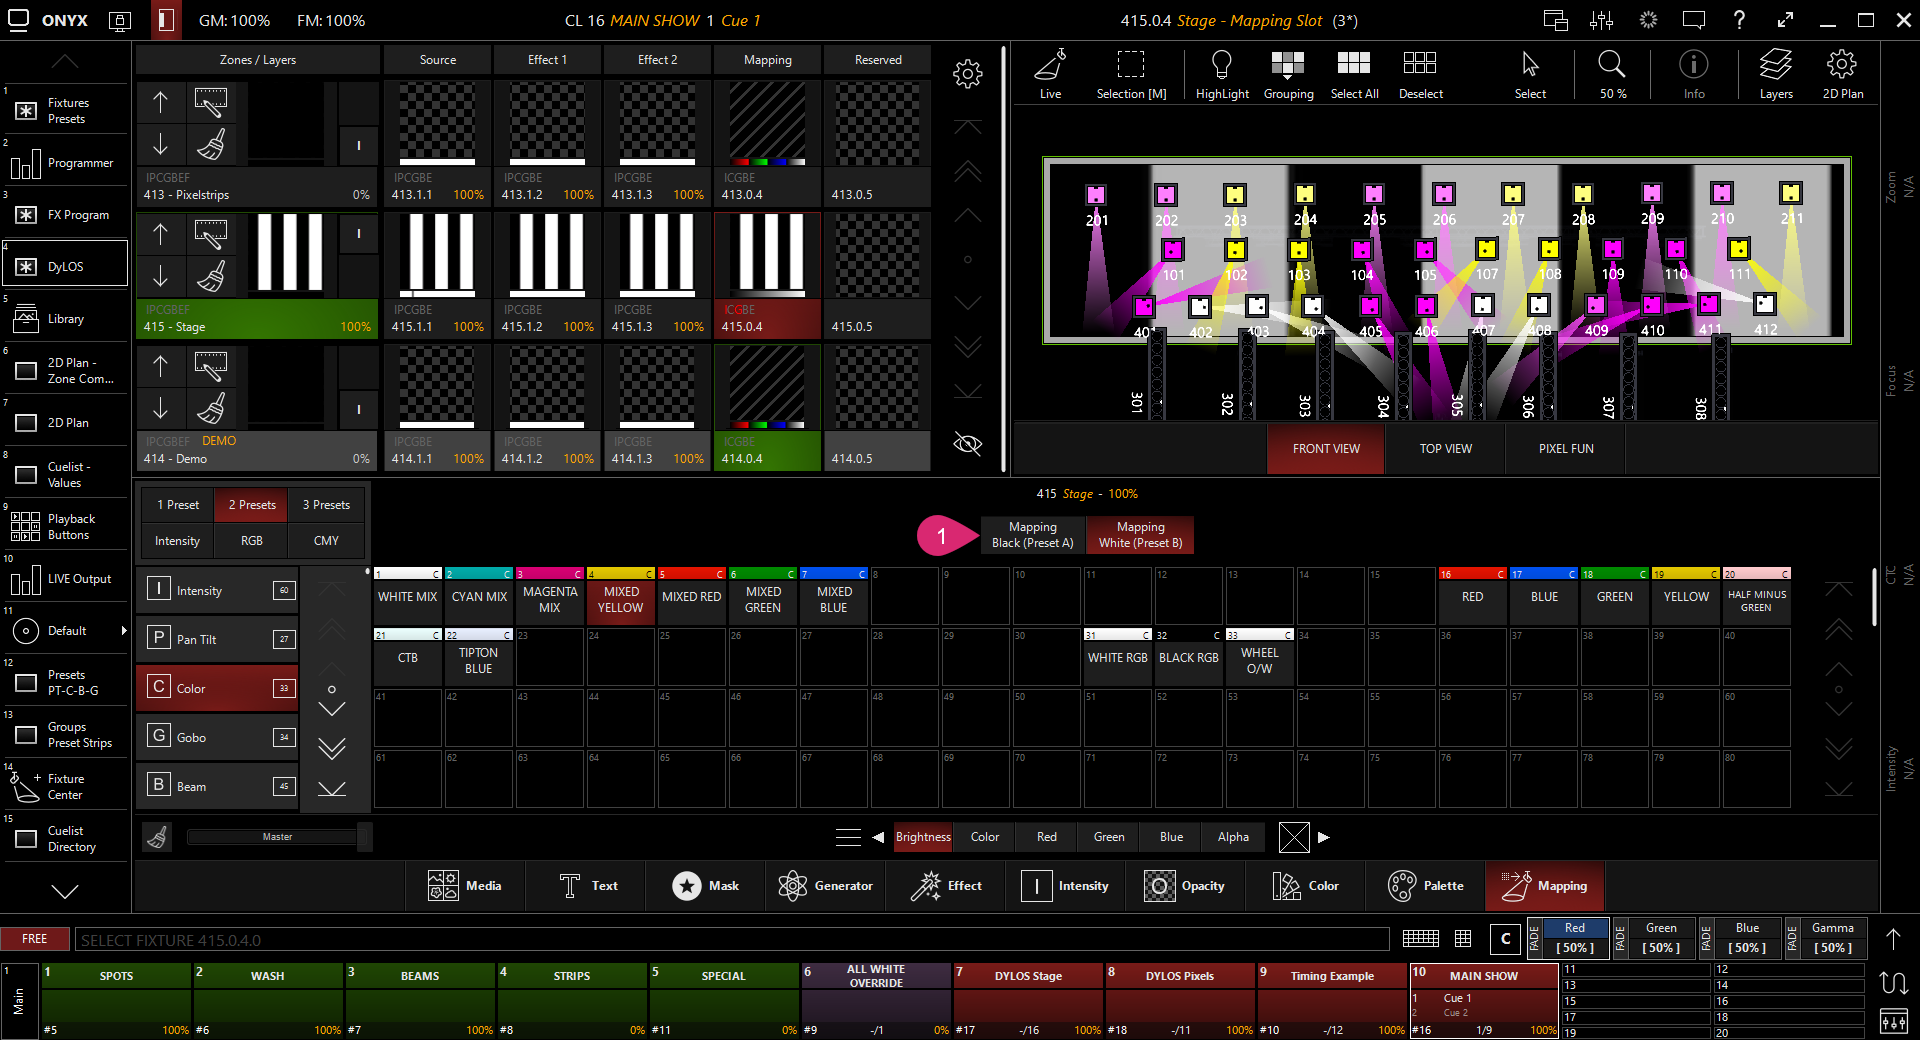Image resolution: width=1920 pixels, height=1040 pixels.
Task: Switch to FRONT VIEW tab
Action: [1326, 449]
